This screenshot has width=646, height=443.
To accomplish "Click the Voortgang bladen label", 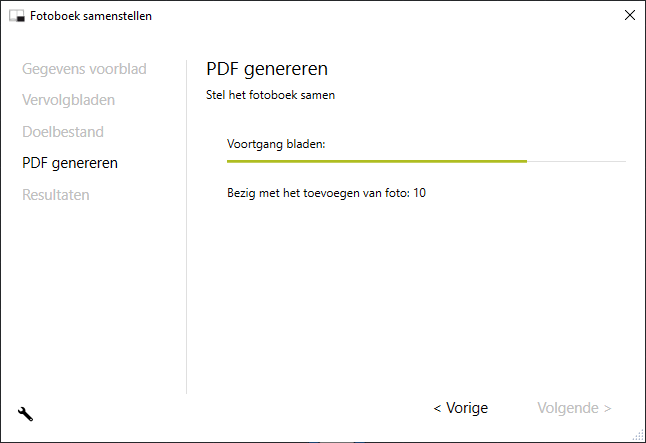I will coord(277,144).
